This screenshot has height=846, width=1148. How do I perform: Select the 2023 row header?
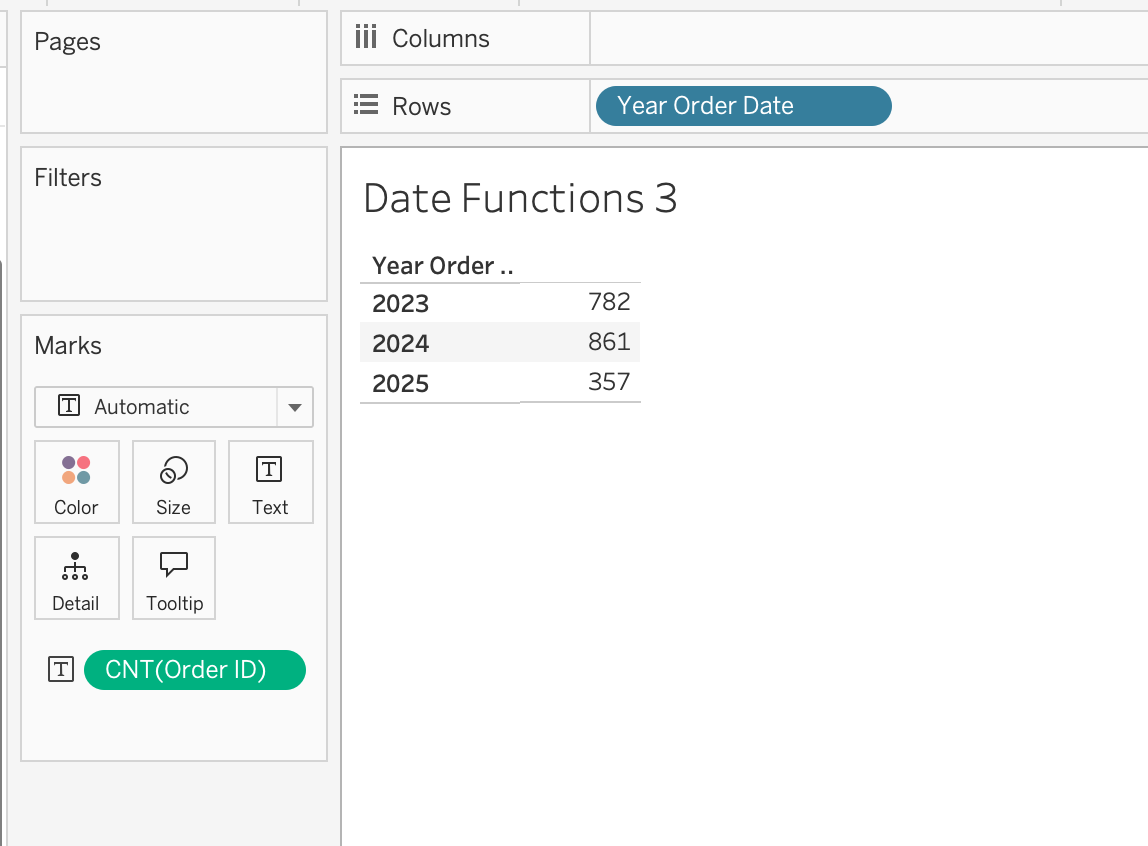[x=400, y=303]
